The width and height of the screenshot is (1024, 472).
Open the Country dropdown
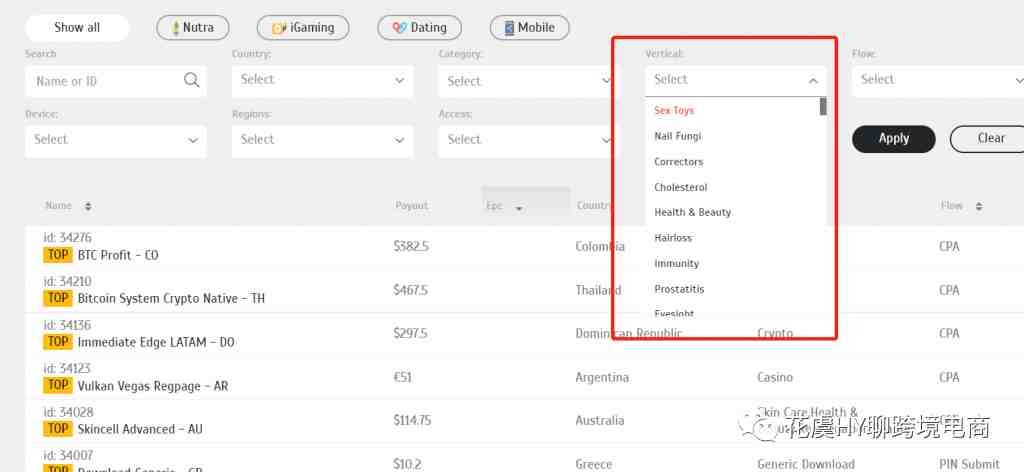[322, 80]
